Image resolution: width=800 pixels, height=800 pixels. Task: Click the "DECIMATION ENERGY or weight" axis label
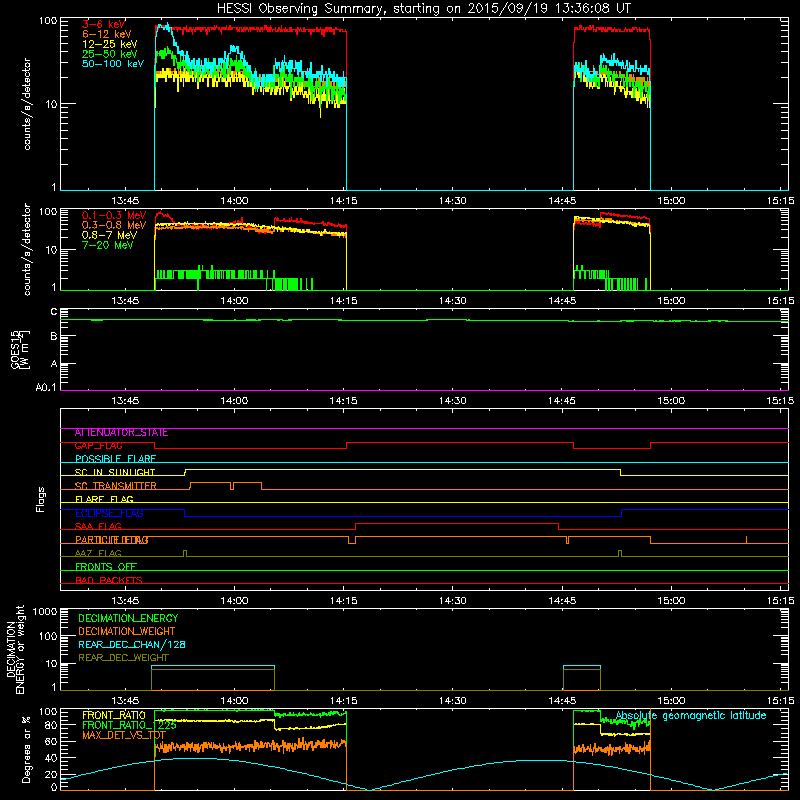tap(15, 649)
